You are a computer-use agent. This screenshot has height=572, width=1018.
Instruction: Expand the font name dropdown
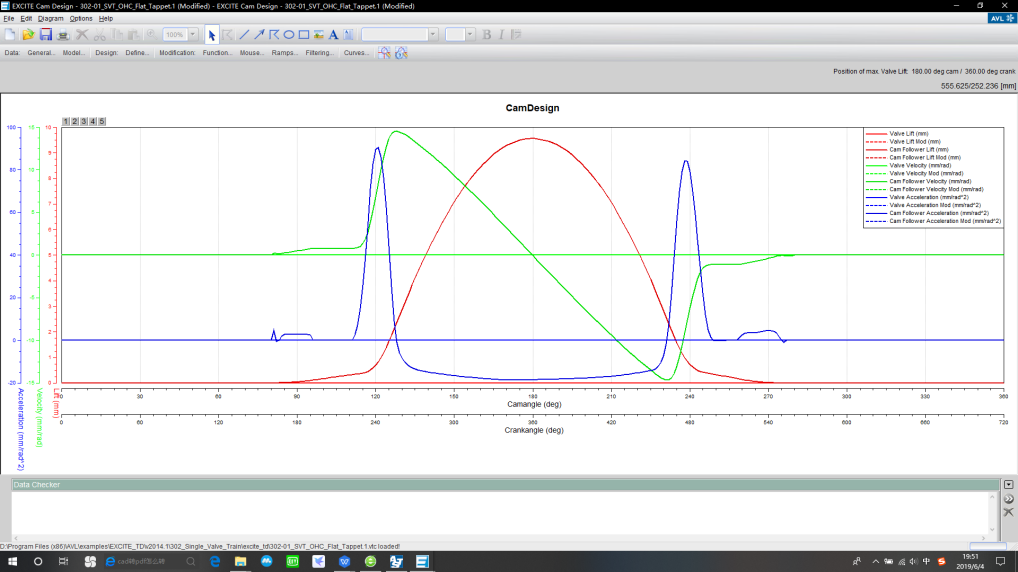click(432, 34)
